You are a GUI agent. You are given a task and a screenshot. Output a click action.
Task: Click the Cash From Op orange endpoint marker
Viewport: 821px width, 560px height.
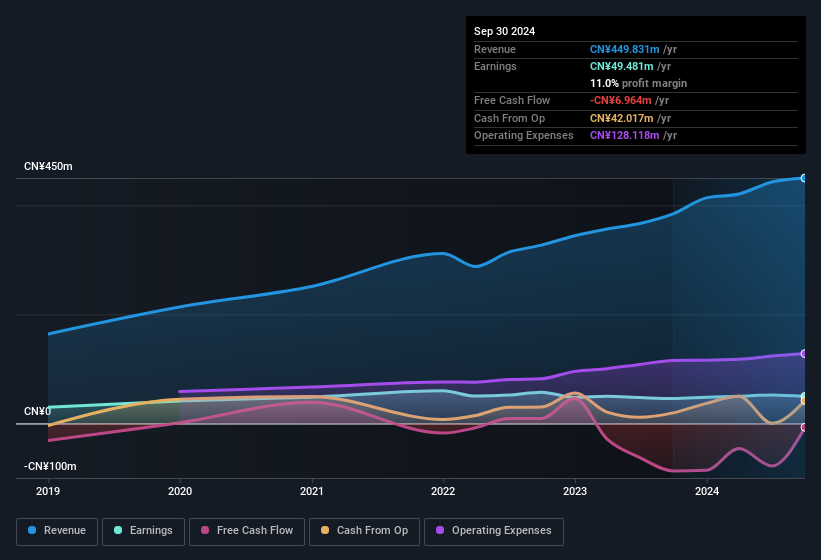[803, 401]
